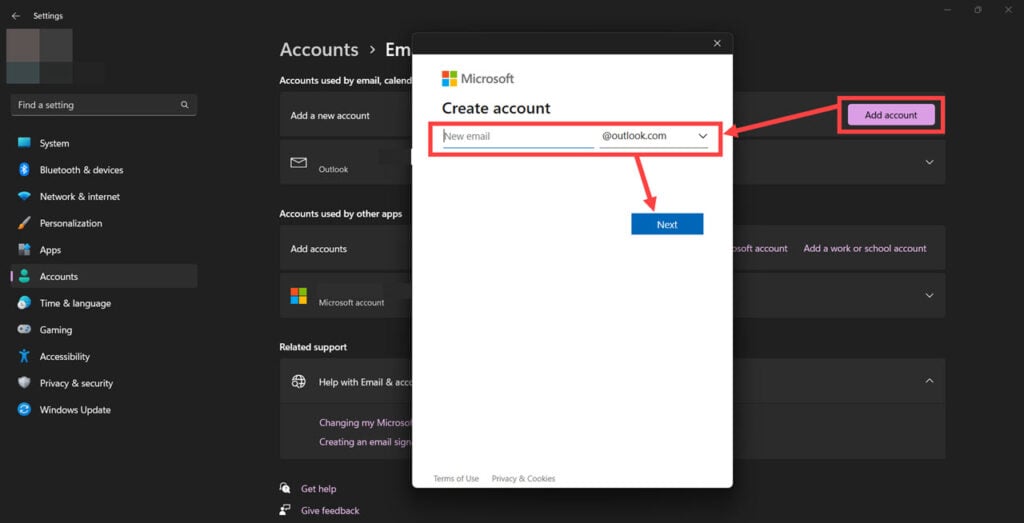Expand the @outlook.com domain dropdown
This screenshot has height=523, width=1024.
tap(702, 136)
